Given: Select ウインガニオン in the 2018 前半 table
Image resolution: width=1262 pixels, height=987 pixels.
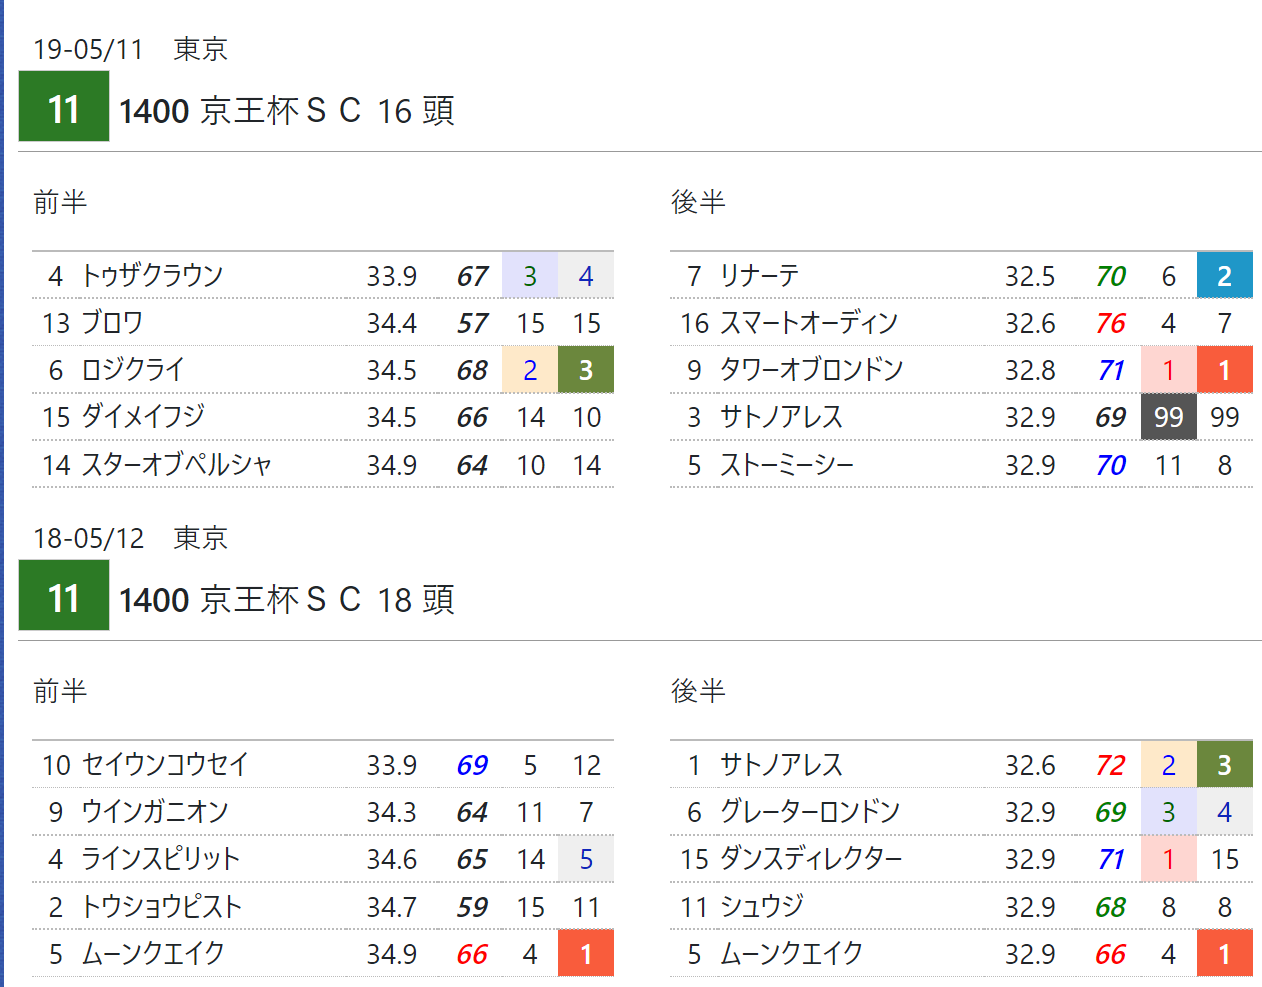Looking at the screenshot, I should [x=155, y=812].
